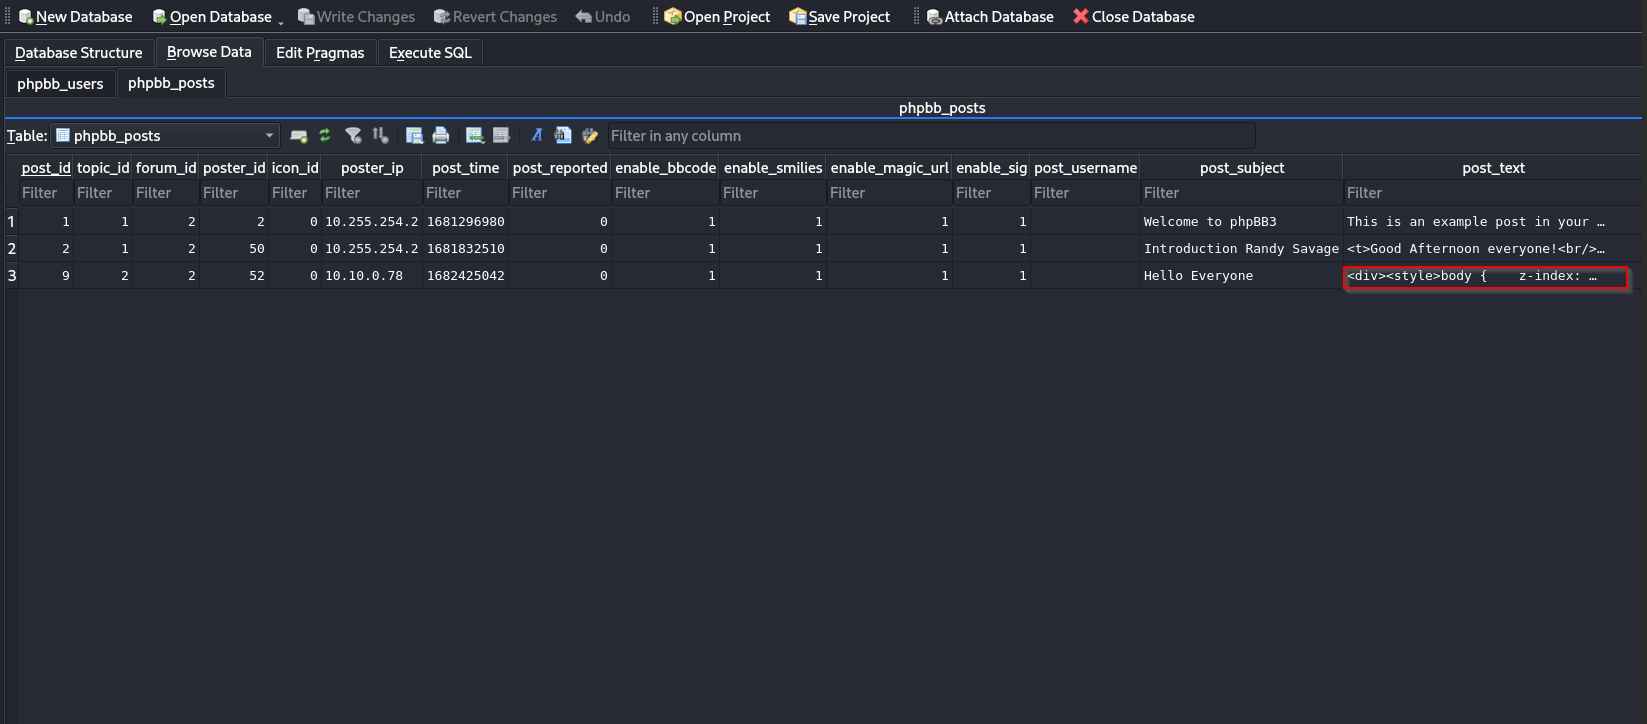
Task: Open a new data browser tab icon
Action: click(x=298, y=136)
